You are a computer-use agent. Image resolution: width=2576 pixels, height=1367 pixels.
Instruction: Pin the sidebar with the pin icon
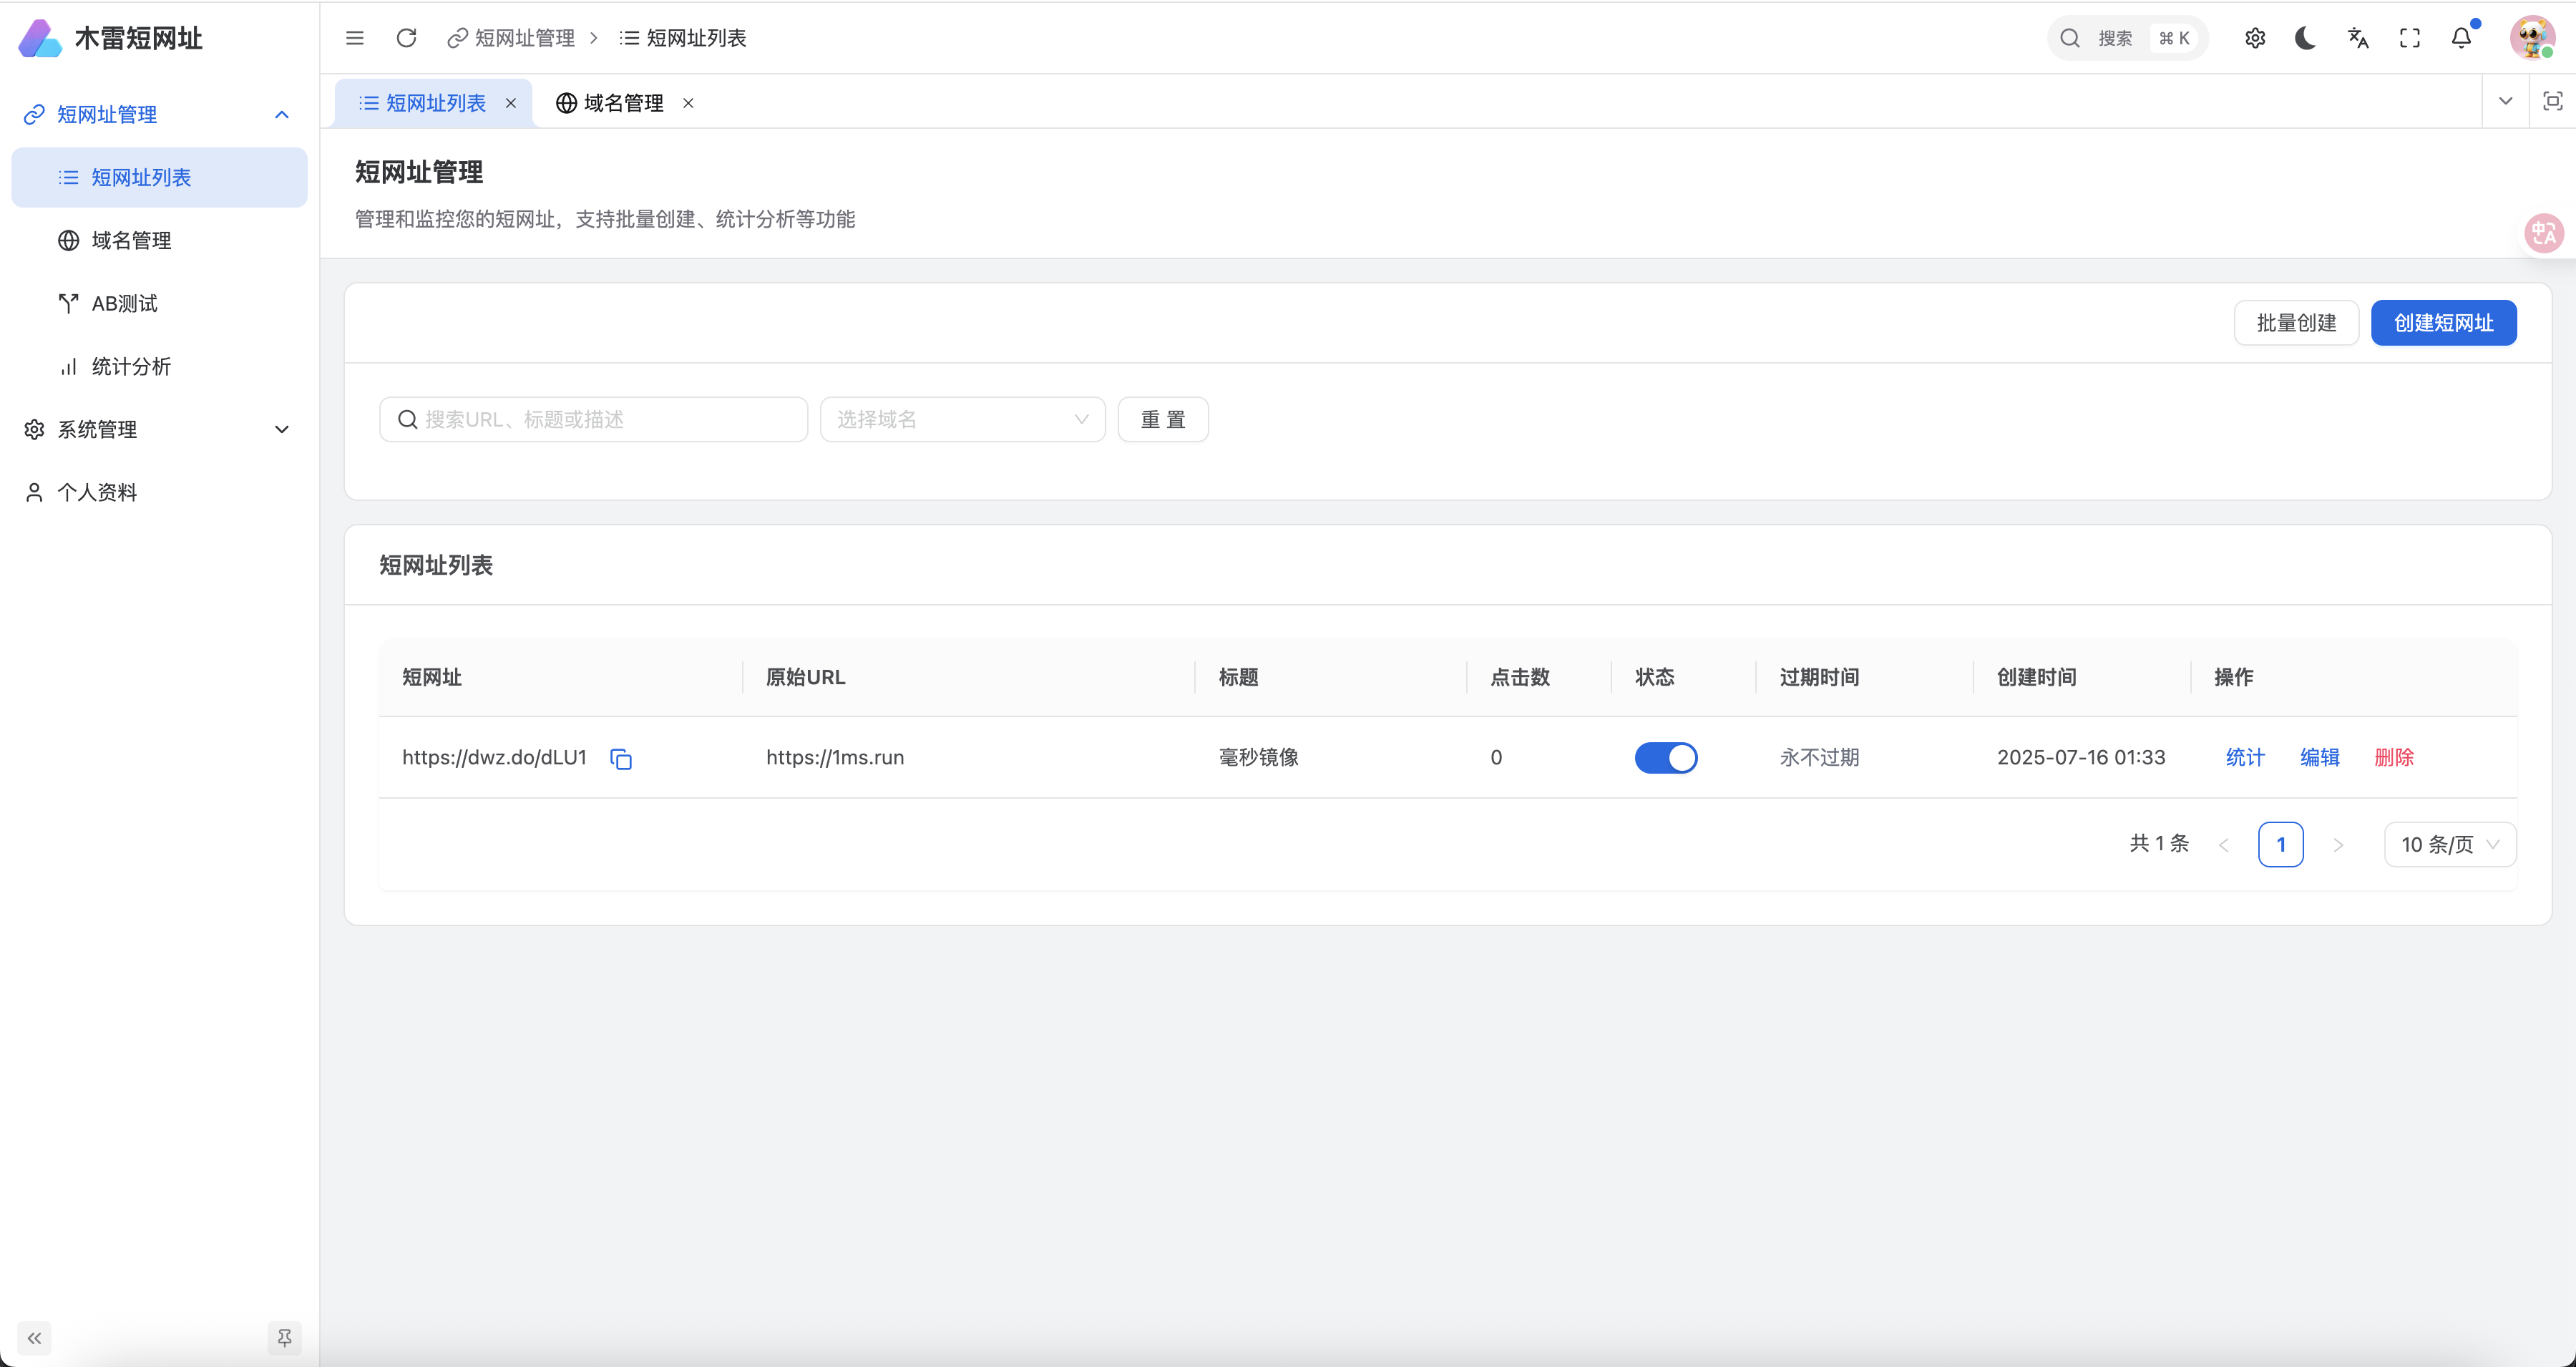click(284, 1337)
